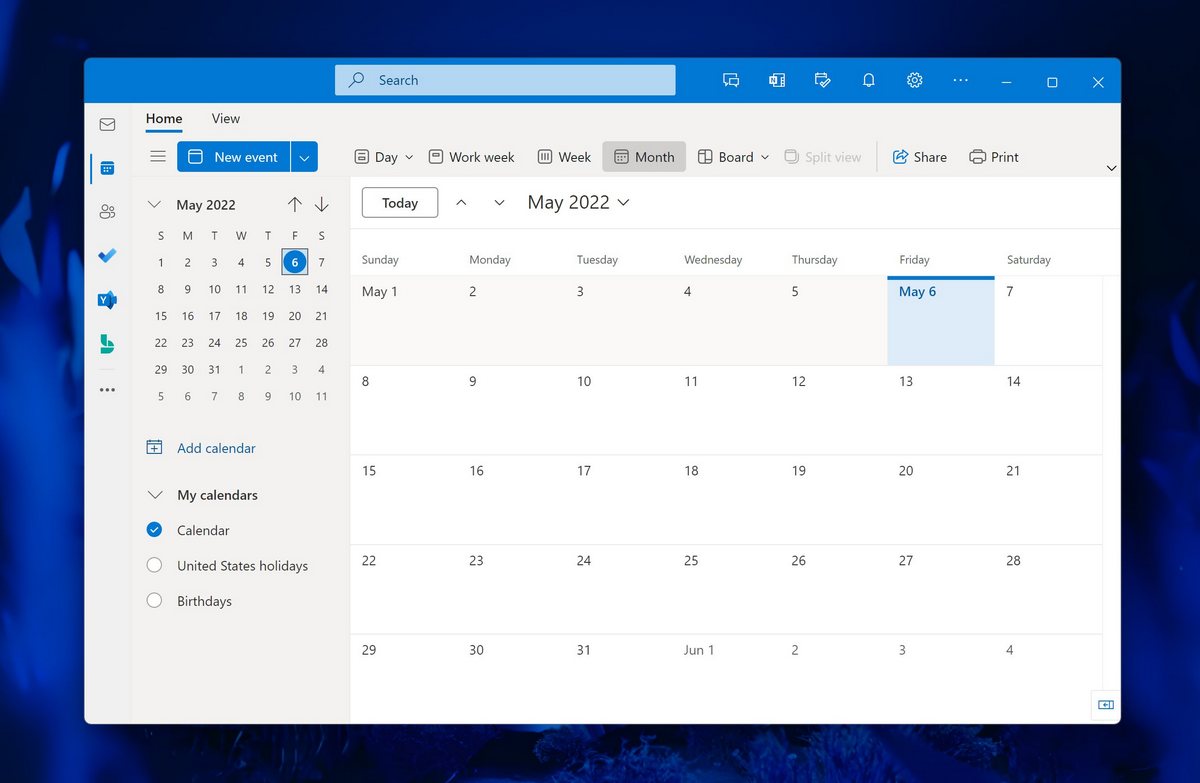Toggle the hamburger navigation pane icon
This screenshot has width=1200, height=783.
157,156
